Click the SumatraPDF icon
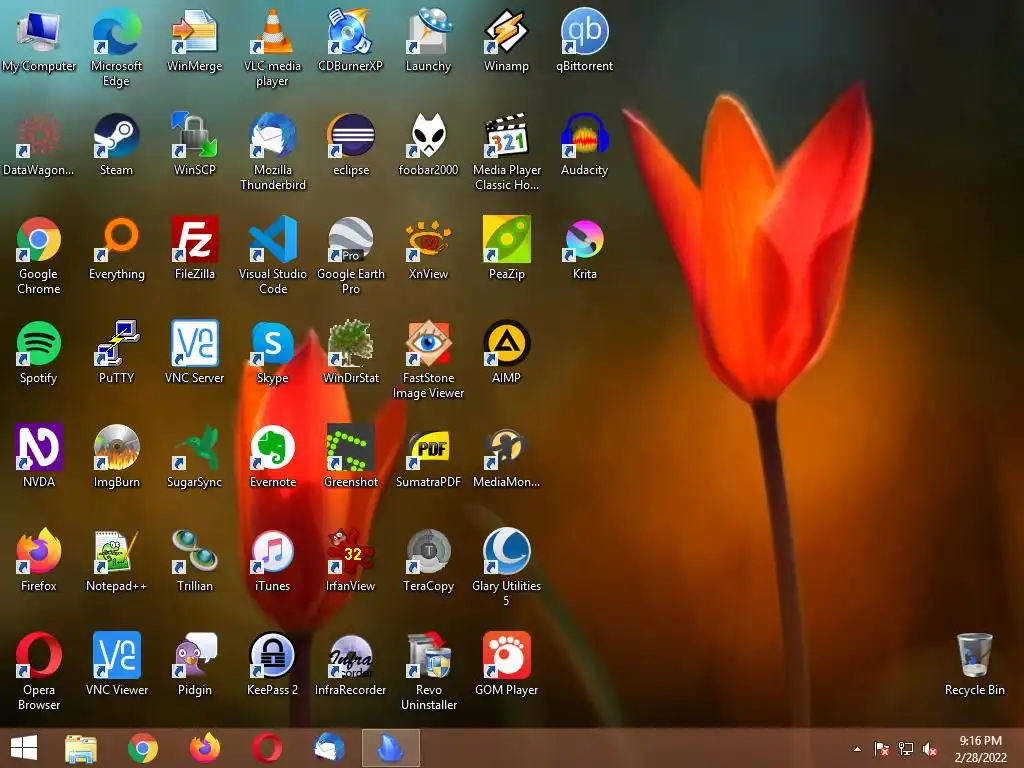 pos(428,447)
